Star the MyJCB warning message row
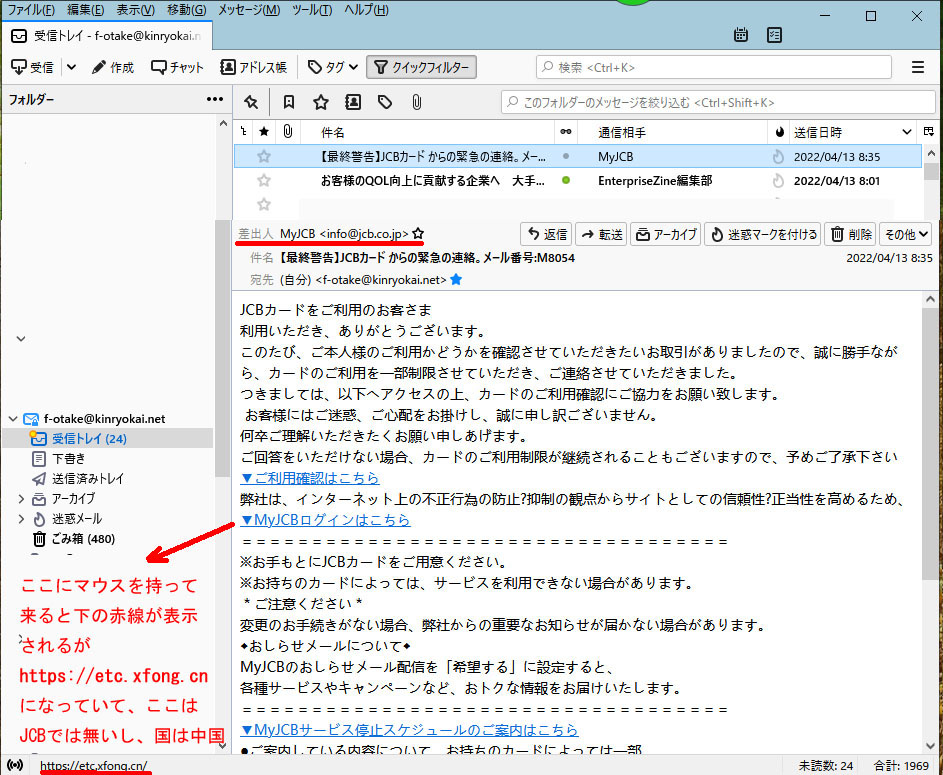 pos(264,157)
